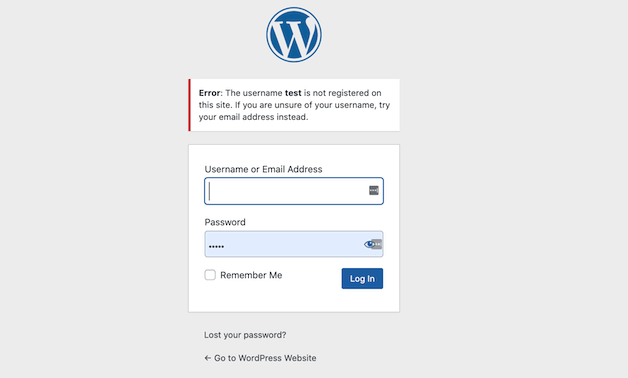
Task: Show password with the eye icon
Action: 369,244
